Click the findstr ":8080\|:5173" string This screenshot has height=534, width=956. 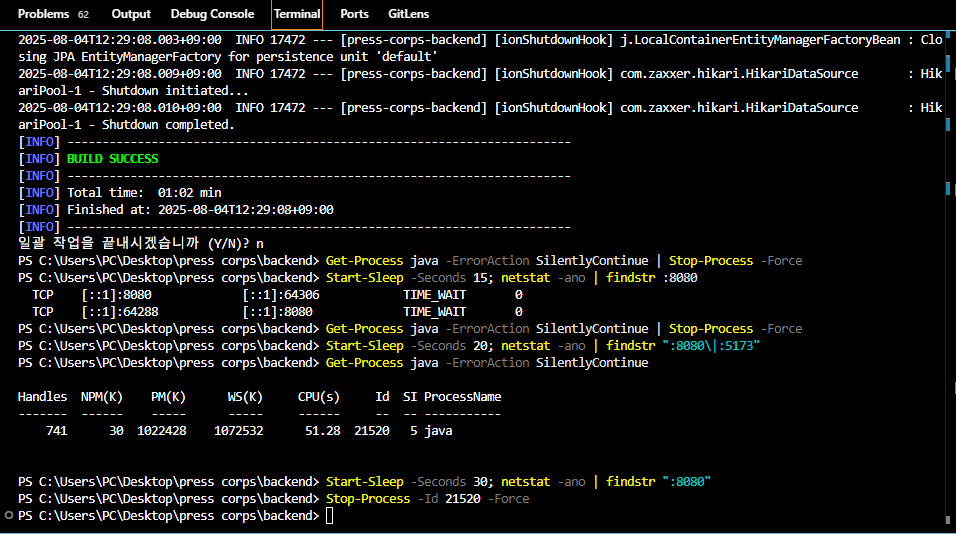(x=711, y=346)
